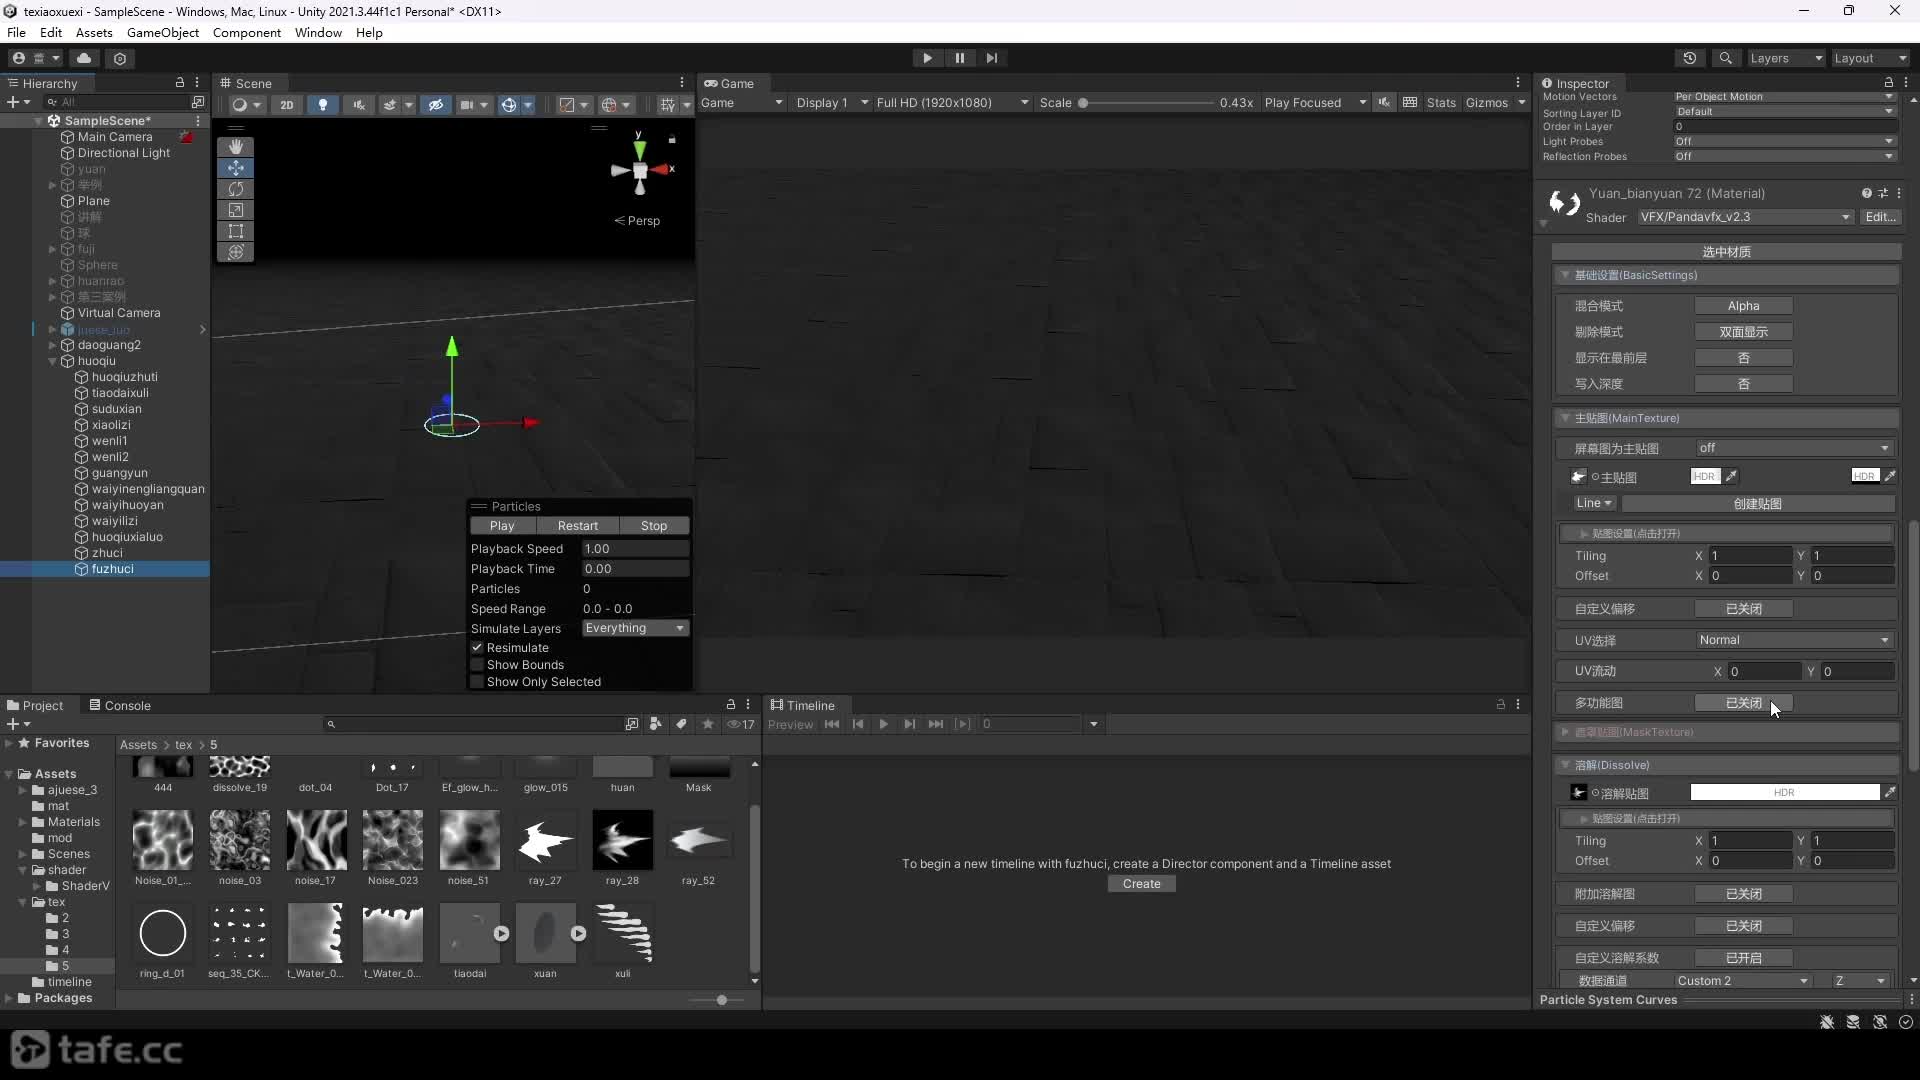The width and height of the screenshot is (1920, 1080).
Task: Toggle scene lighting lightbulb icon
Action: pyautogui.click(x=322, y=104)
